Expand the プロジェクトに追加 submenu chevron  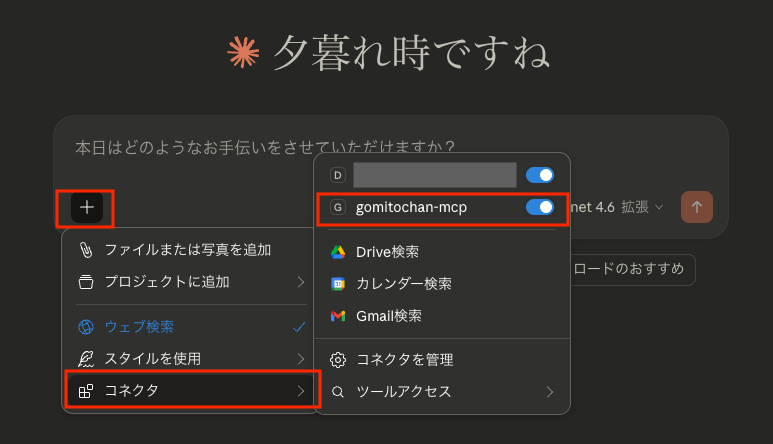pos(301,282)
